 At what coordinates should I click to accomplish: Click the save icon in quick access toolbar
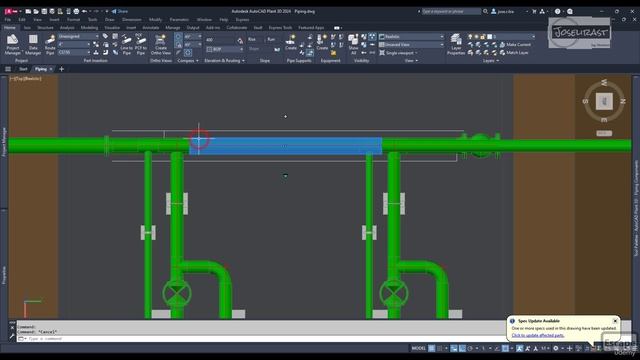(44, 11)
